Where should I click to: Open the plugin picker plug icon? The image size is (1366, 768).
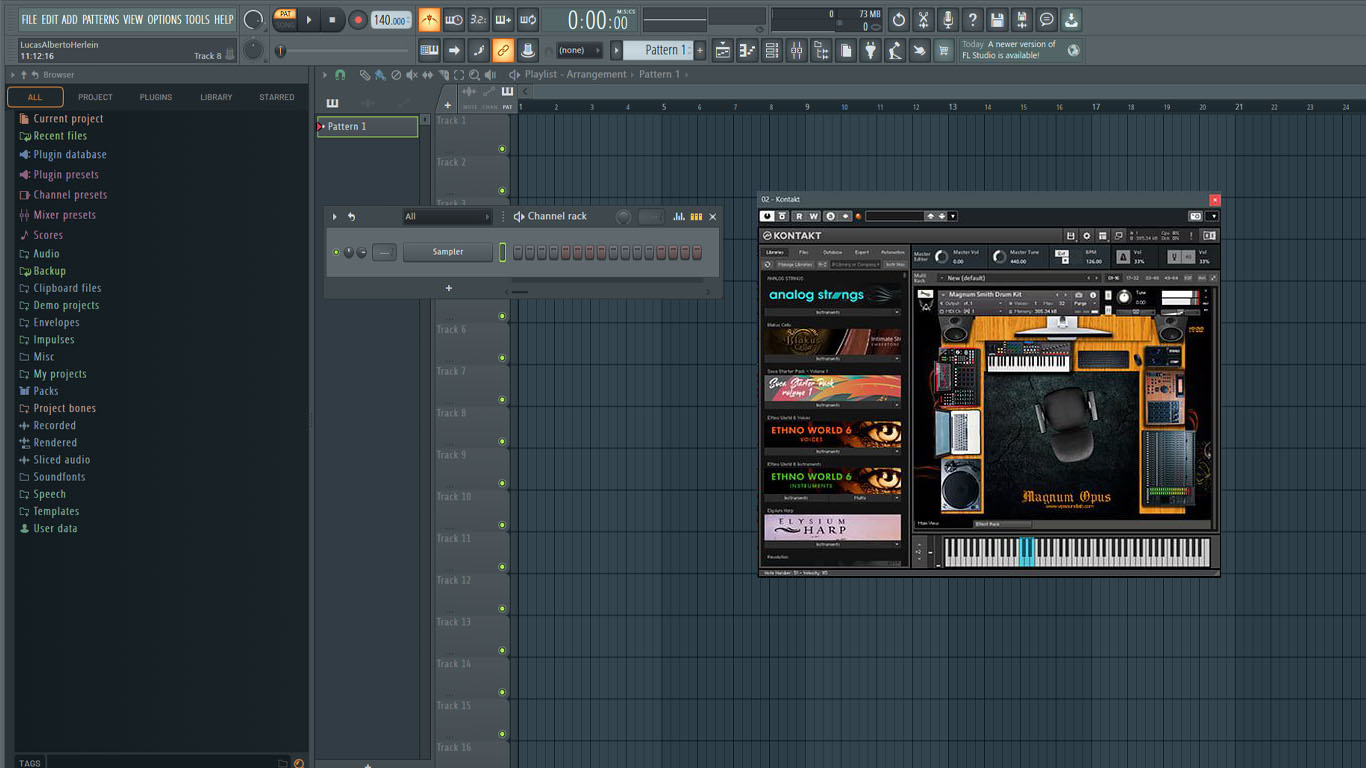869,50
